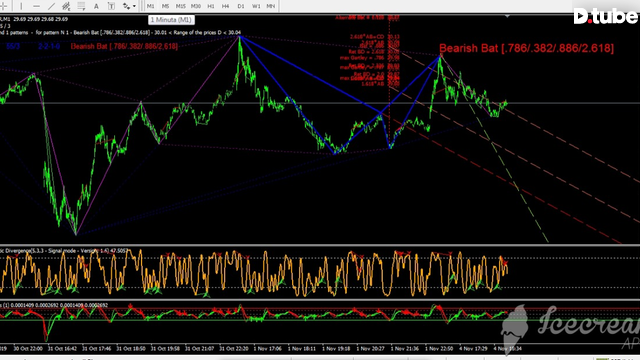Select the trendline drawing tool
The width and height of the screenshot is (640, 360).
pos(51,6)
